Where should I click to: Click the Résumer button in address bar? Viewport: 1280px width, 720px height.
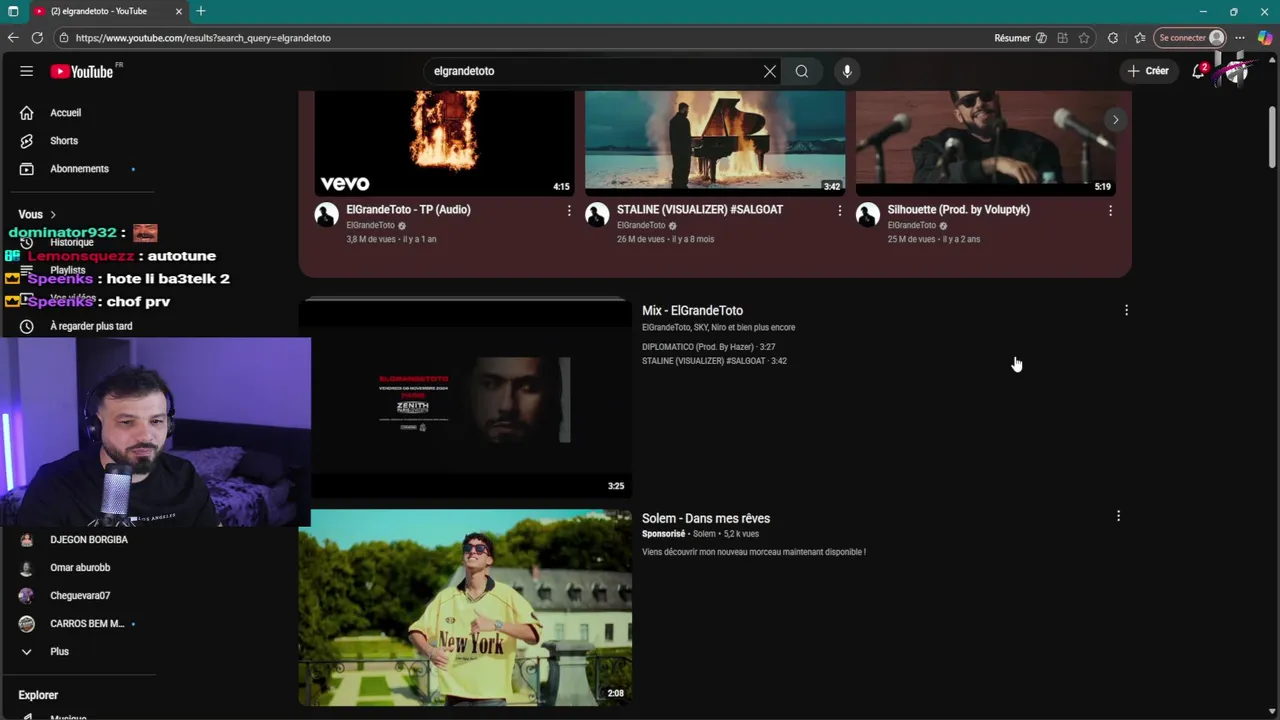[1020, 38]
